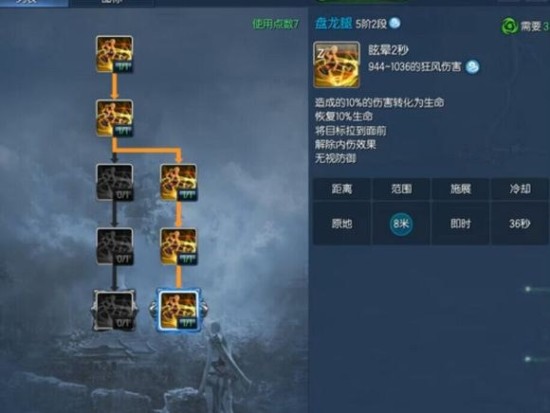The height and width of the screenshot is (413, 550).
Task: Select the active orange third-tier skill node
Action: coord(179,182)
